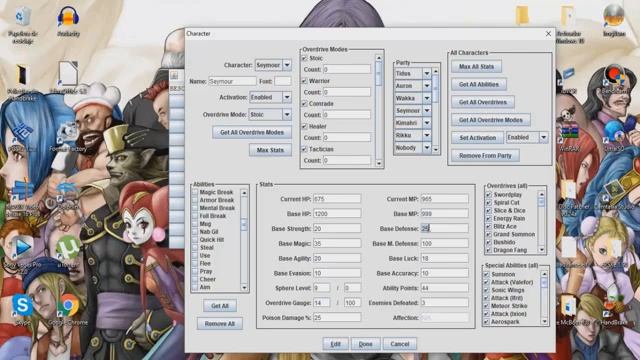Toggle the Sonic Wings special ability
The image size is (640, 360).
click(487, 290)
